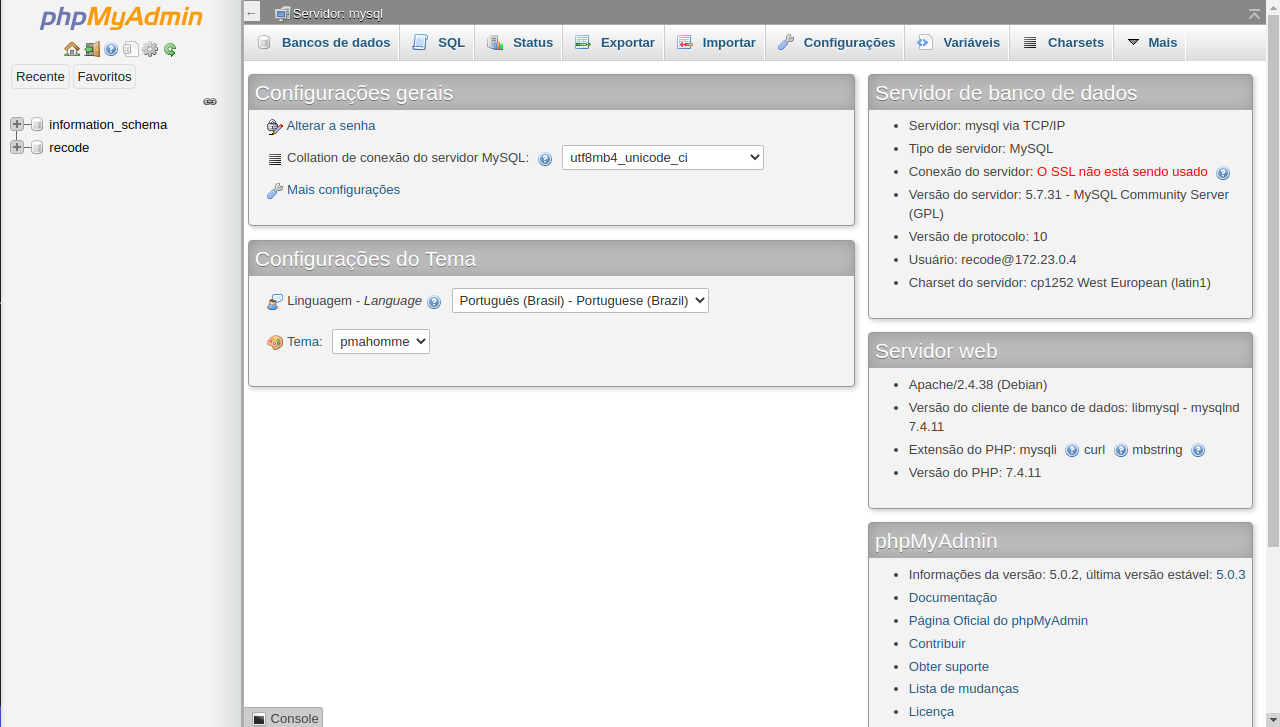The width and height of the screenshot is (1280, 727).
Task: Switch to the Configurações tab
Action: coord(835,43)
